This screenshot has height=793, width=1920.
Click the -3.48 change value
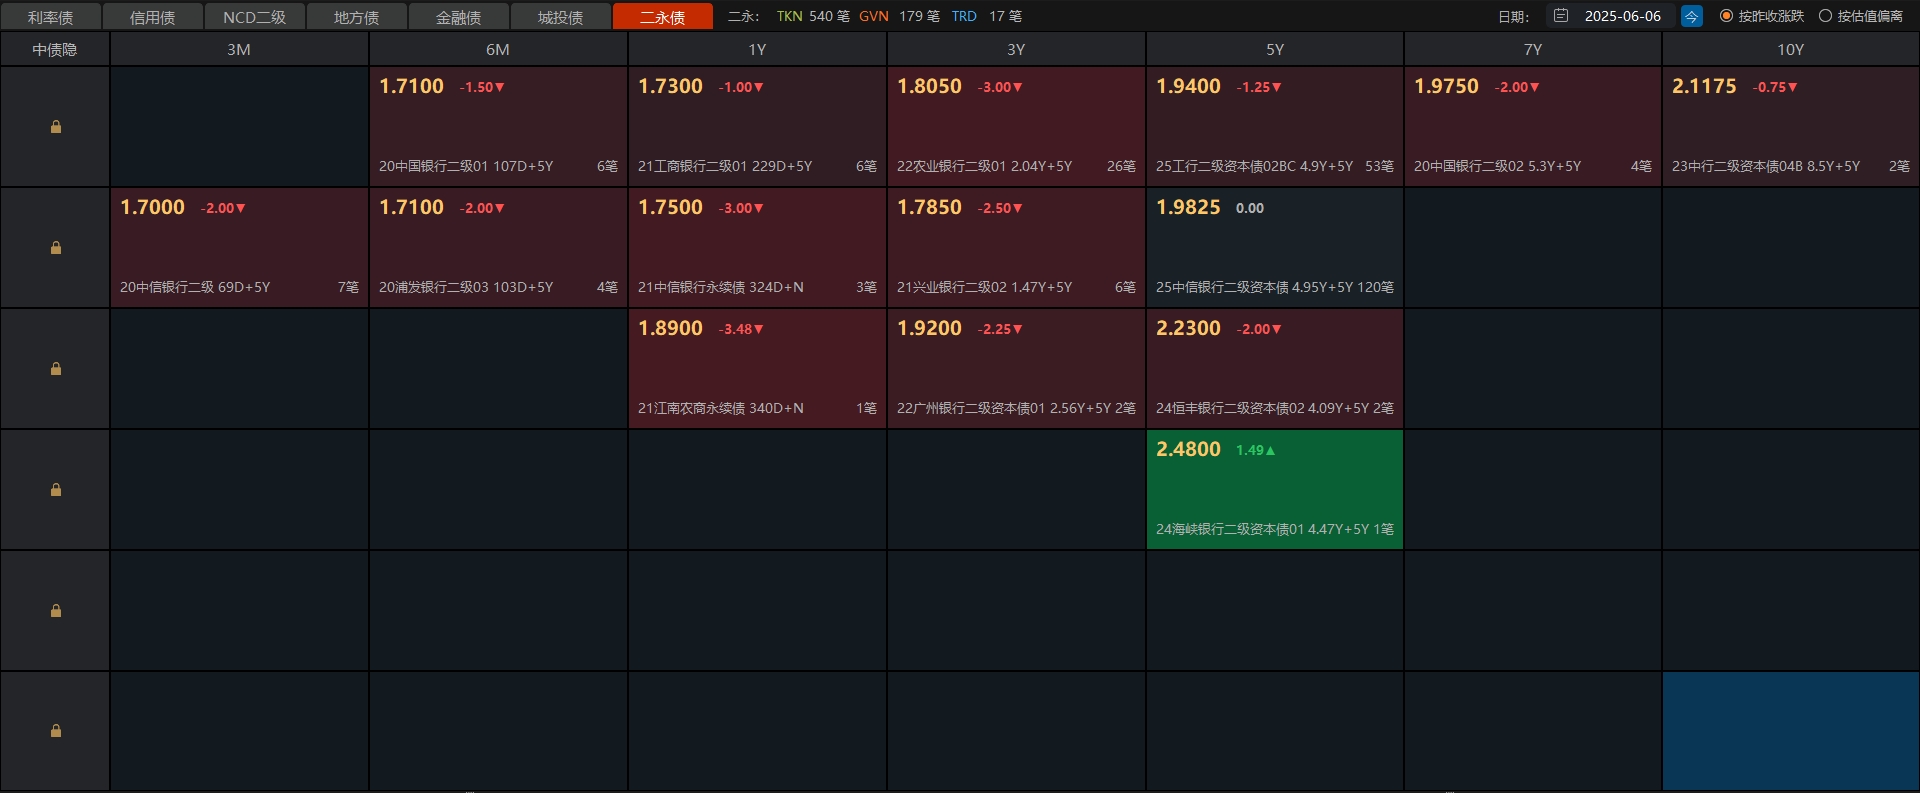point(735,330)
